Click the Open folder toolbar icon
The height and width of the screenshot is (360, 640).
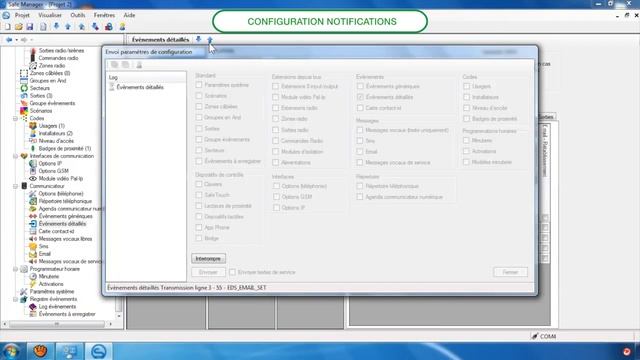point(19,27)
